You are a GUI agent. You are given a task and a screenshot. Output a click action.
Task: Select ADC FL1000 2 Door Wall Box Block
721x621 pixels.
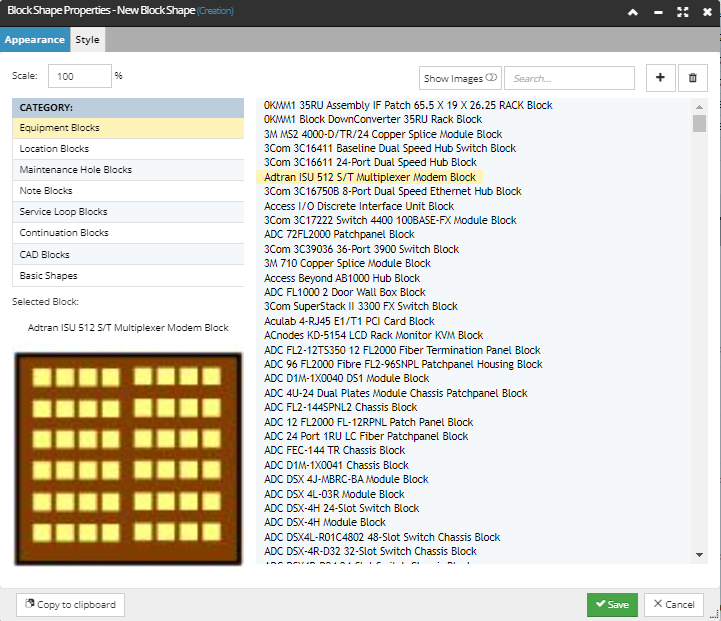(345, 292)
